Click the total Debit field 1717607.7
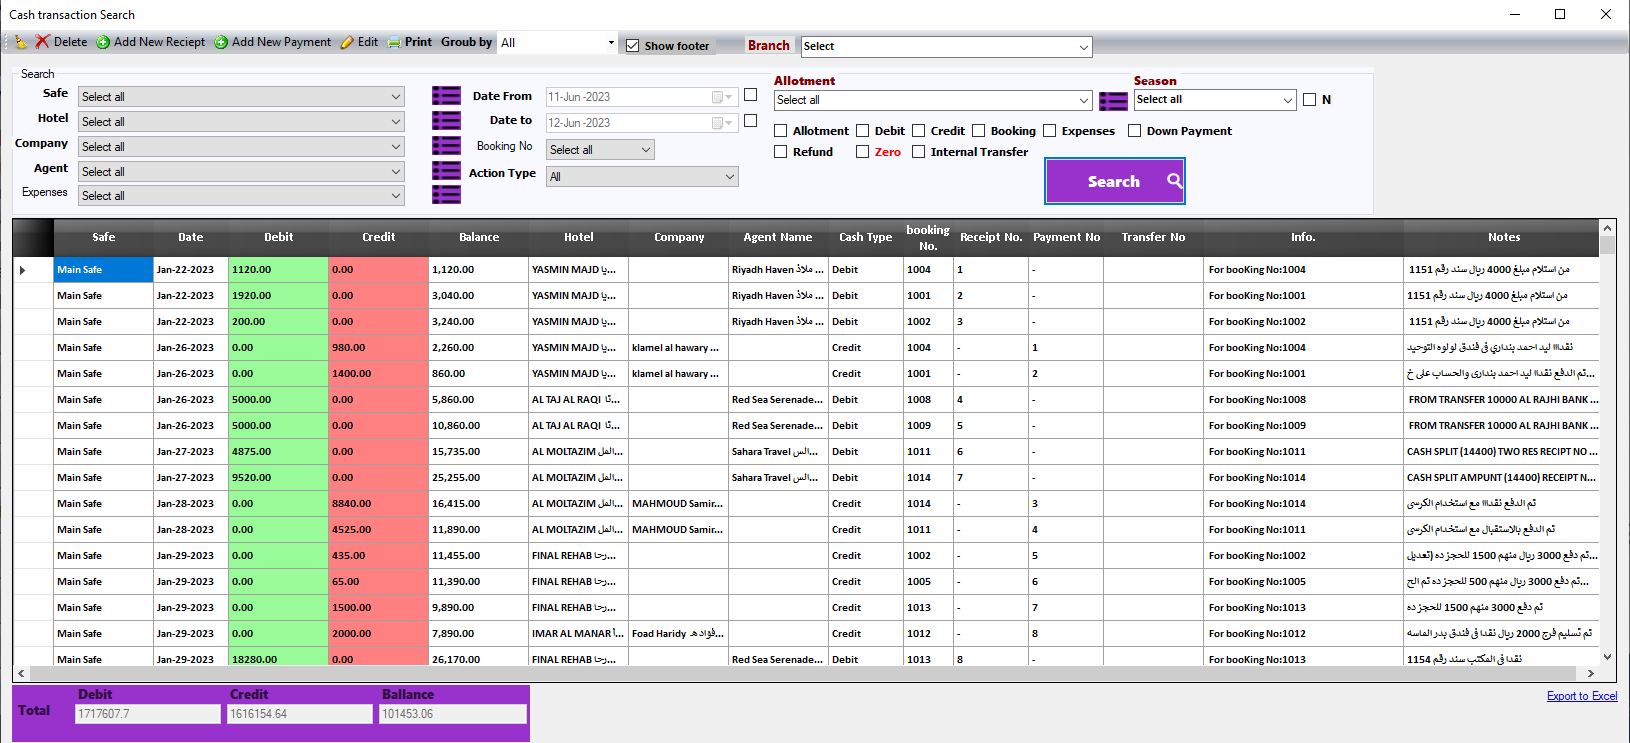This screenshot has width=1630, height=743. point(147,714)
